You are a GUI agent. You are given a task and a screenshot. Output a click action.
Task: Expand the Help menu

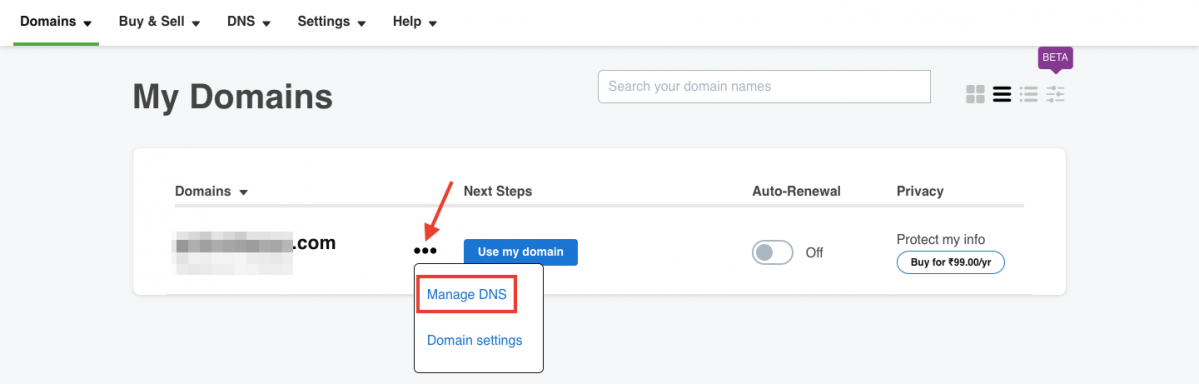coord(415,21)
